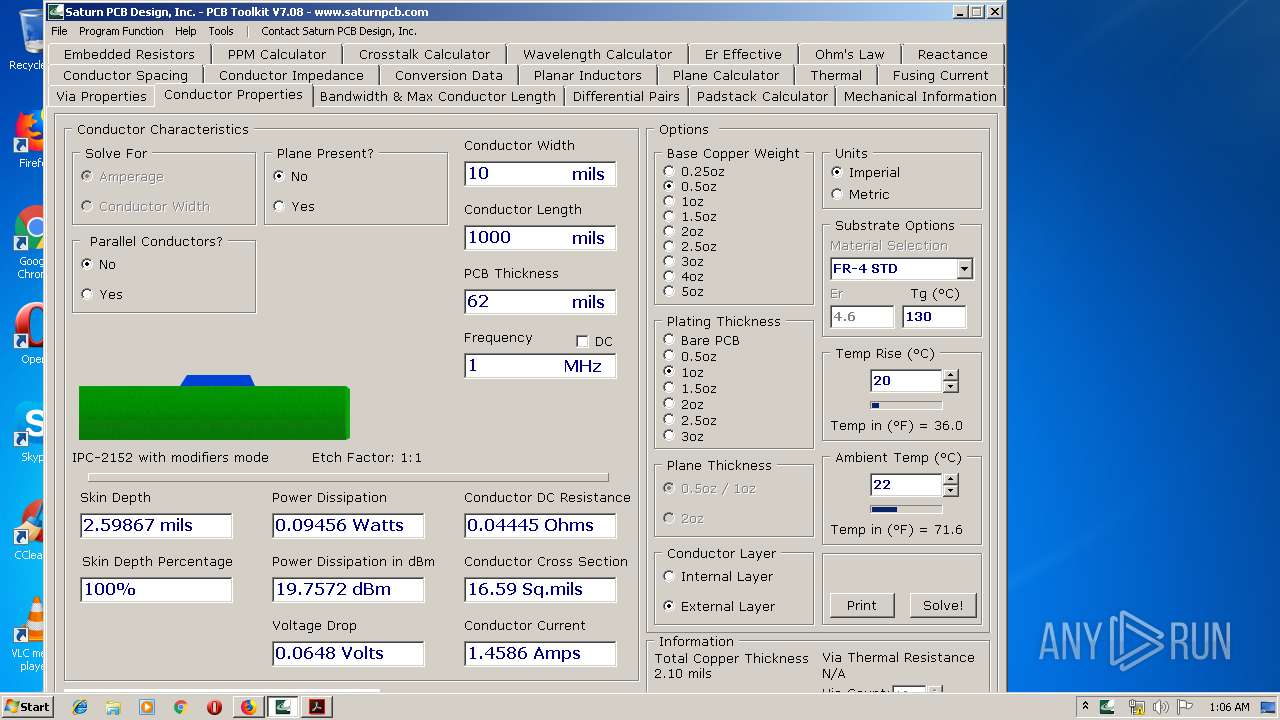Click the Conductor Width input field

tap(540, 174)
